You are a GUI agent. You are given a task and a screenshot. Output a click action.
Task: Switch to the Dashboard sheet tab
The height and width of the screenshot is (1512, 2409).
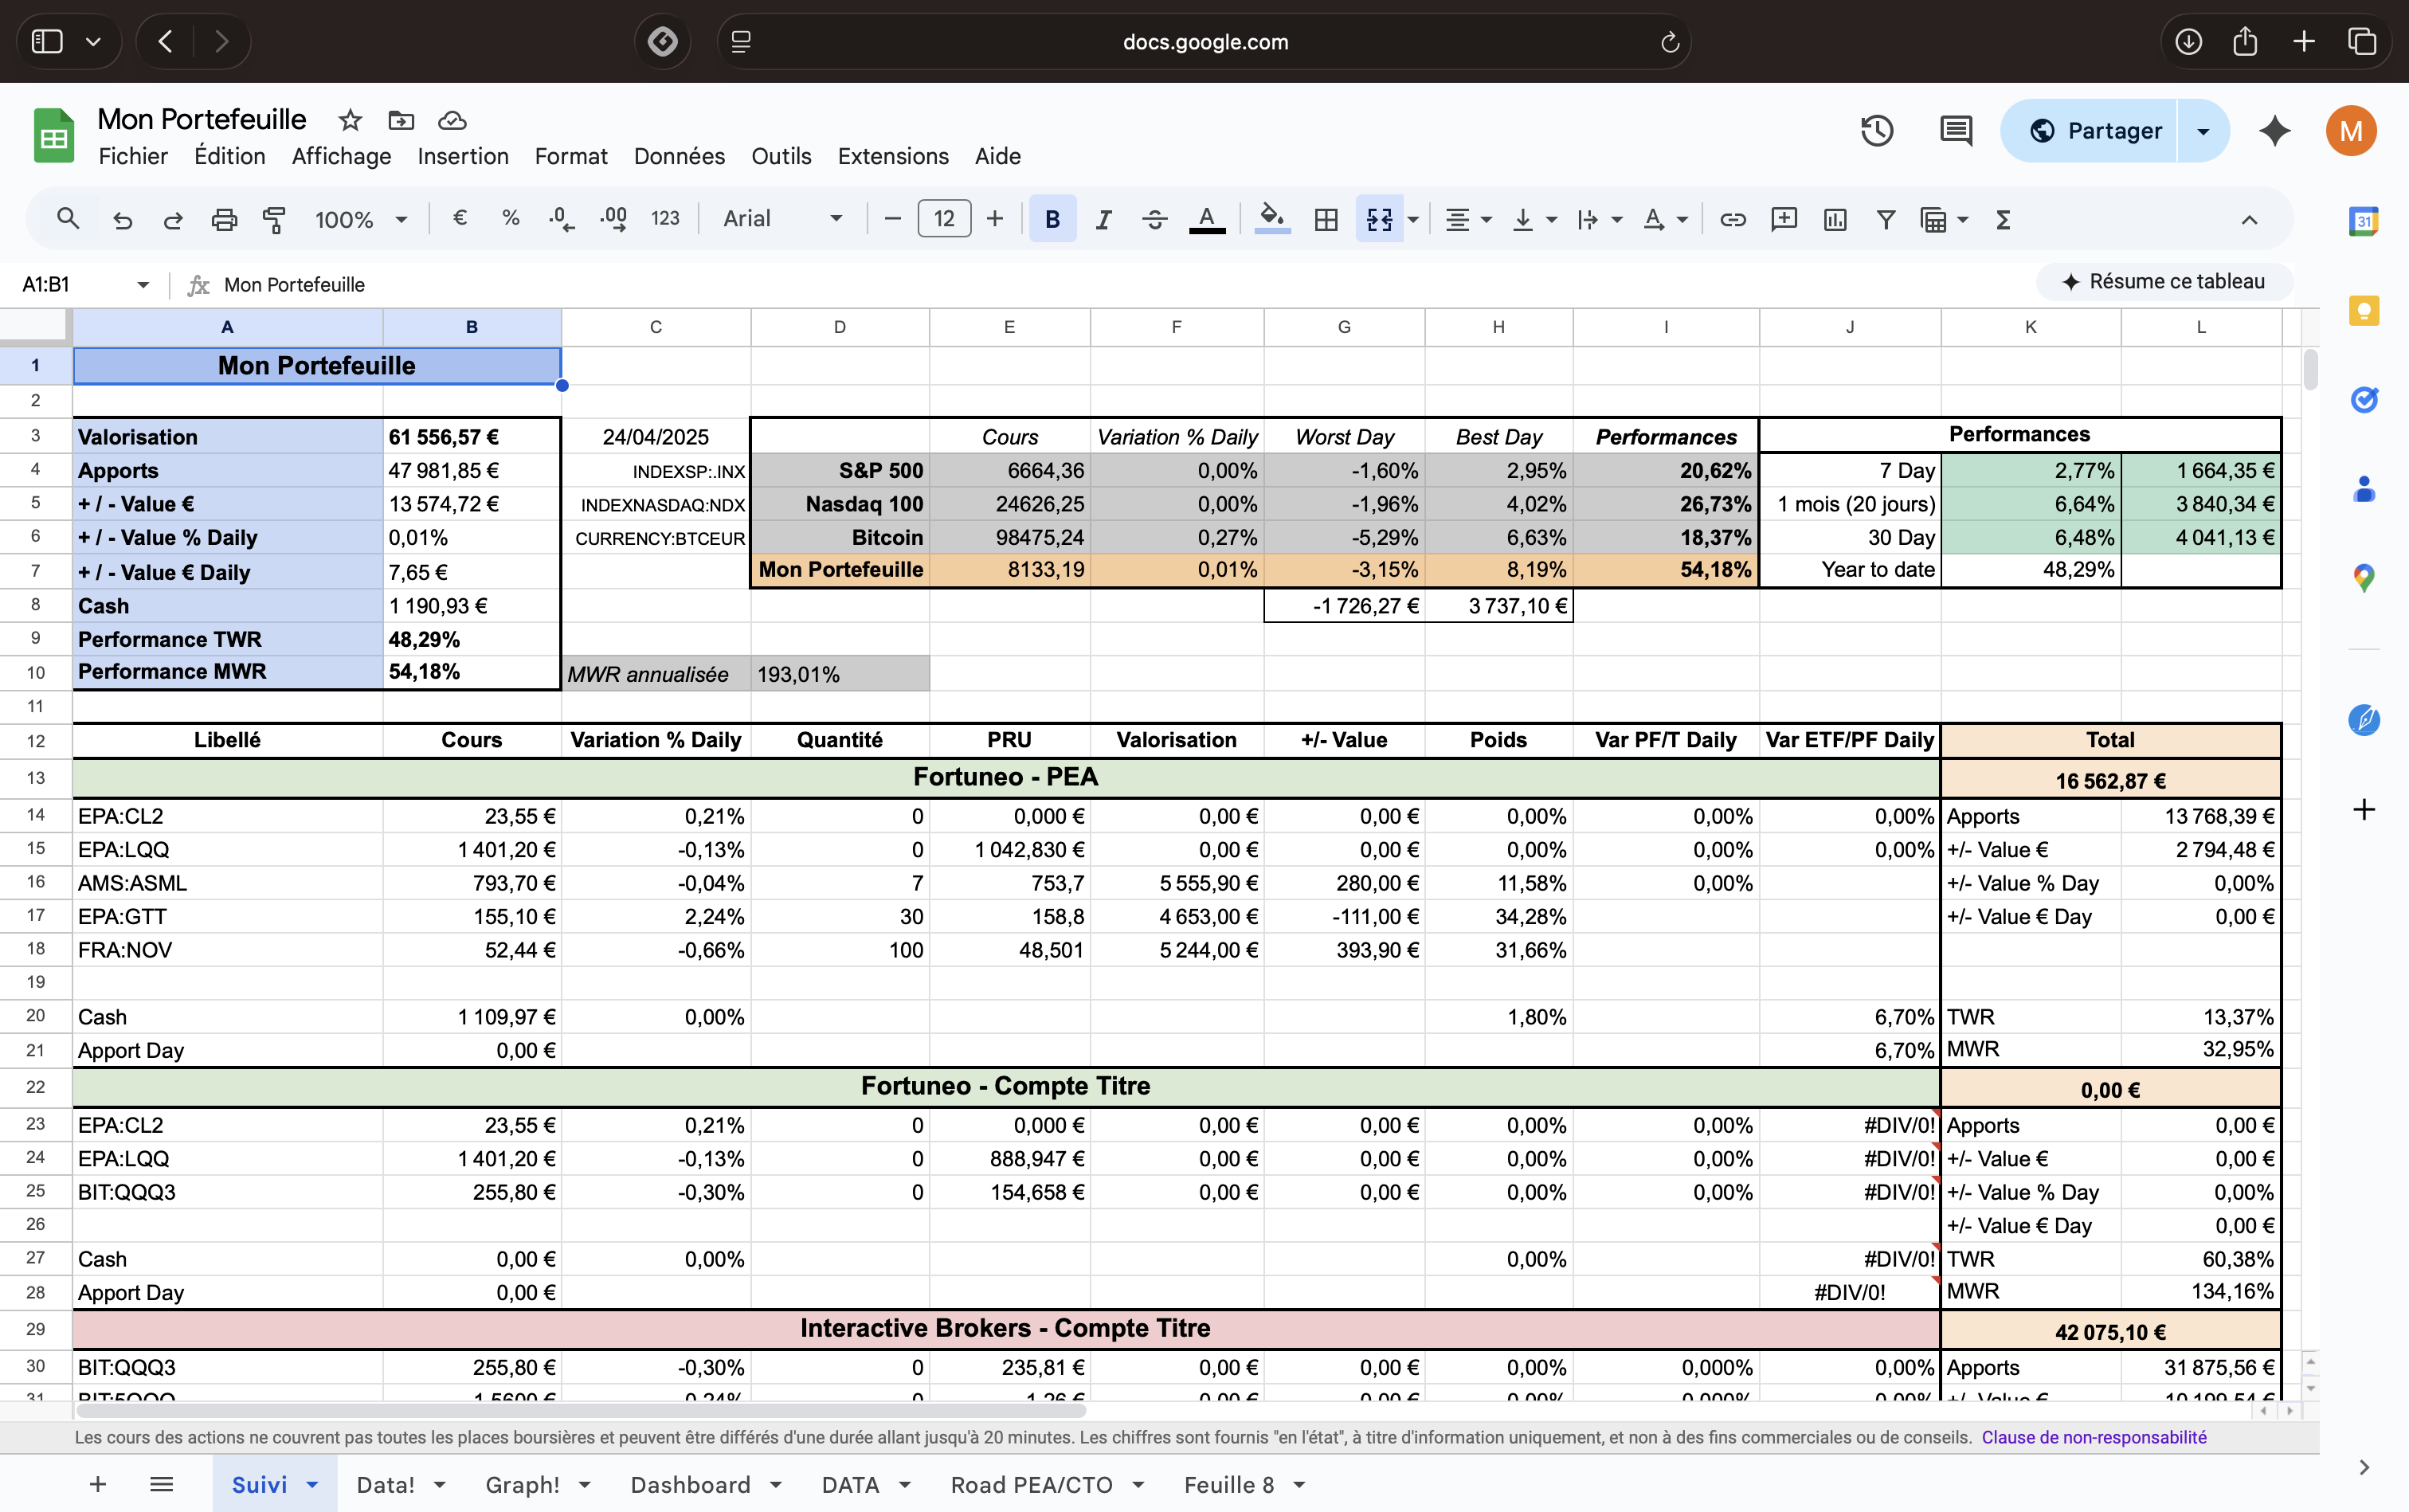[x=690, y=1485]
